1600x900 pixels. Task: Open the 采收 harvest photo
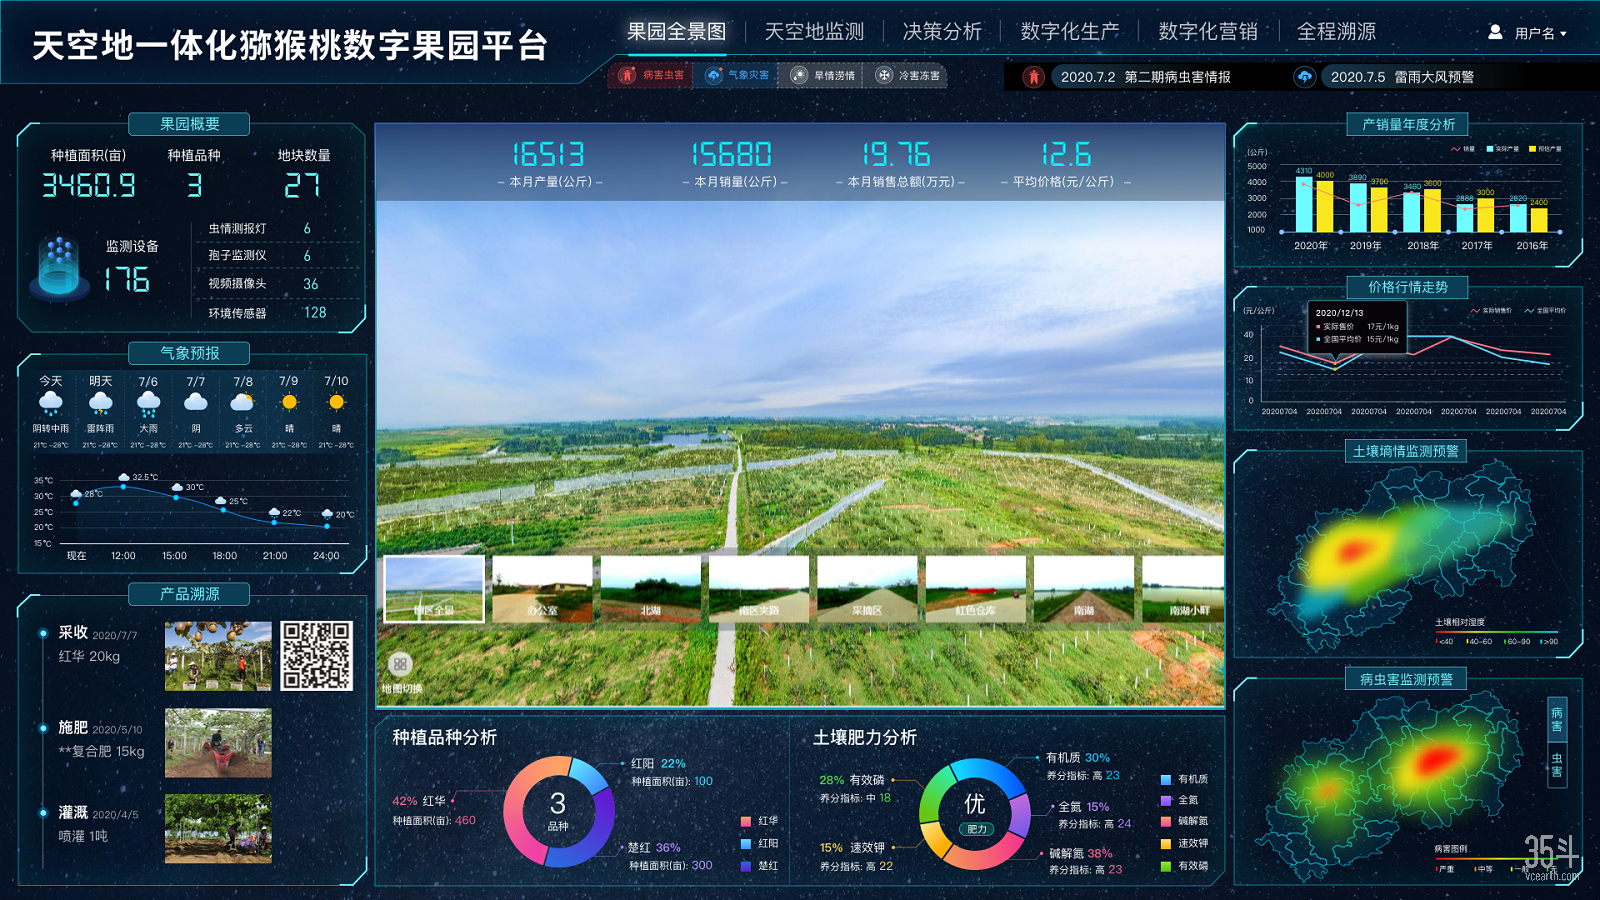coord(218,656)
